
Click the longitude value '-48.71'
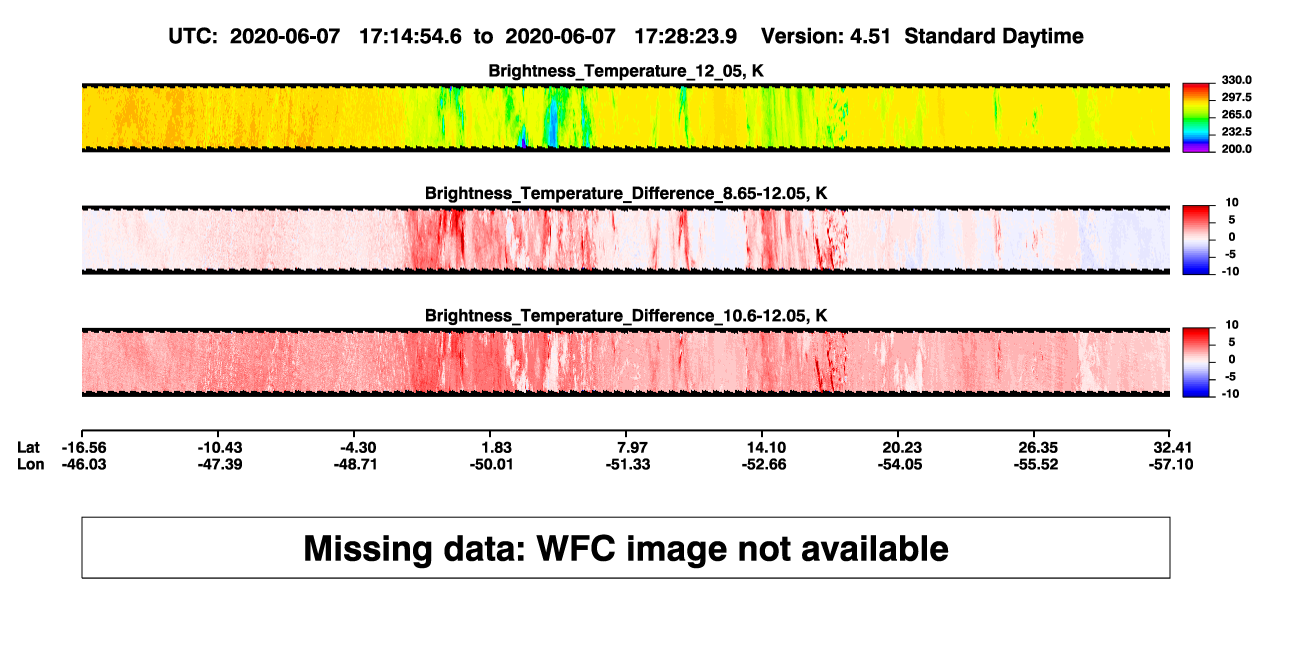click(x=354, y=464)
